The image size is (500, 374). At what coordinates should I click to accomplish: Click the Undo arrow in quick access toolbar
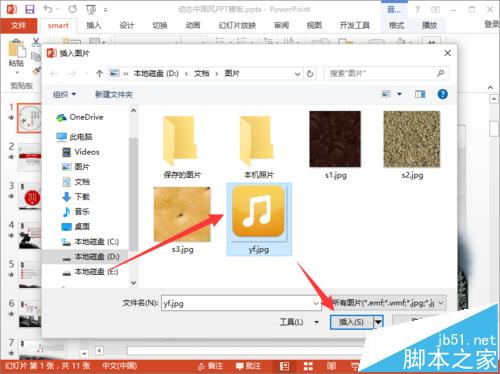coord(48,9)
